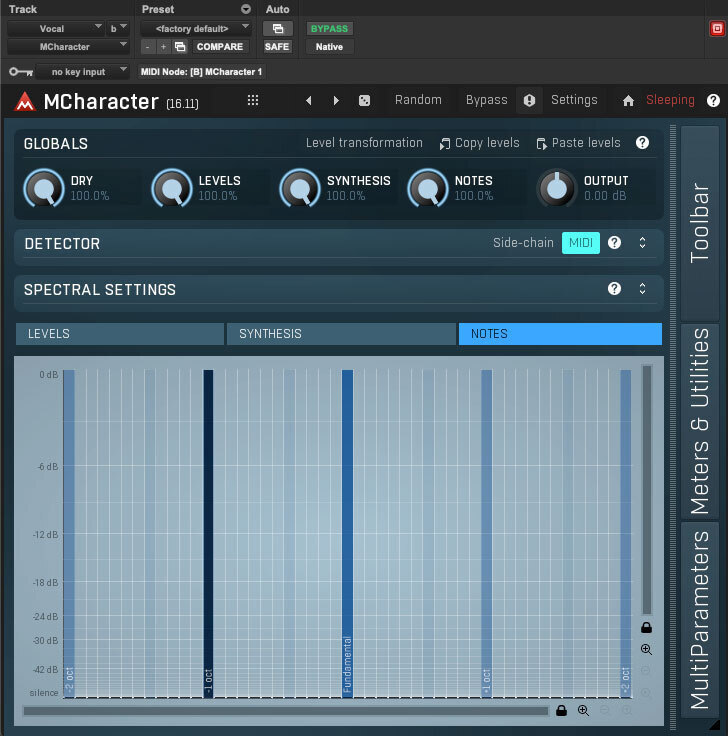Go to next preset with right arrow

[336, 100]
